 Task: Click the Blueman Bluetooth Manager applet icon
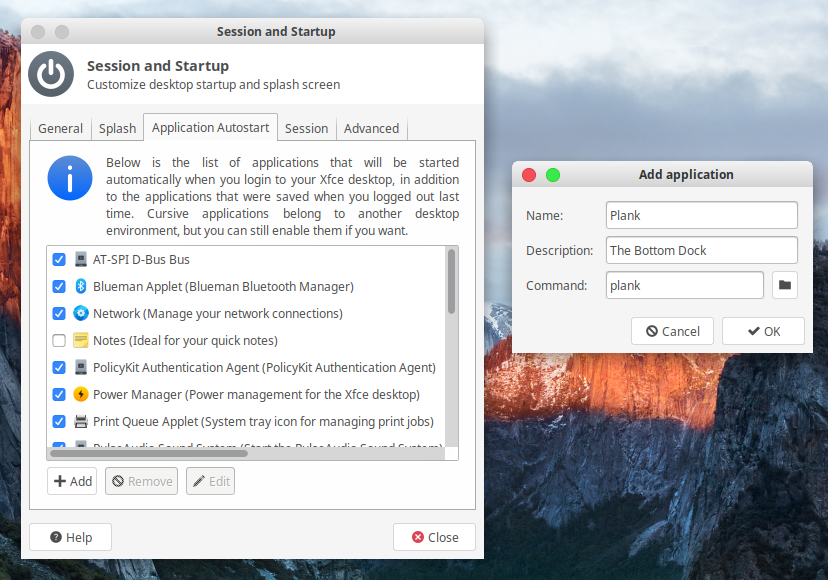pos(80,286)
